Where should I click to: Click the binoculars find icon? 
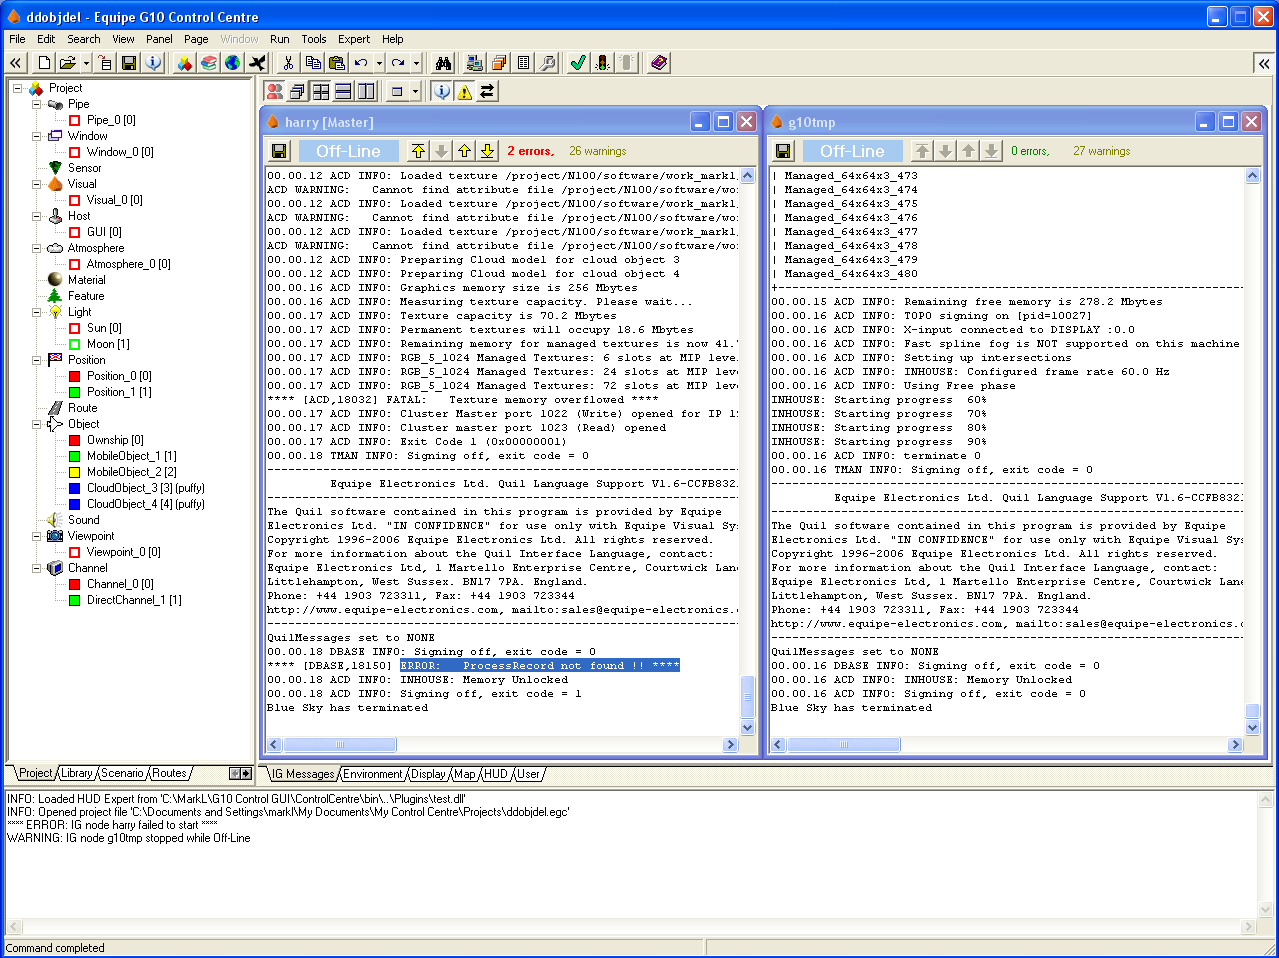coord(443,63)
